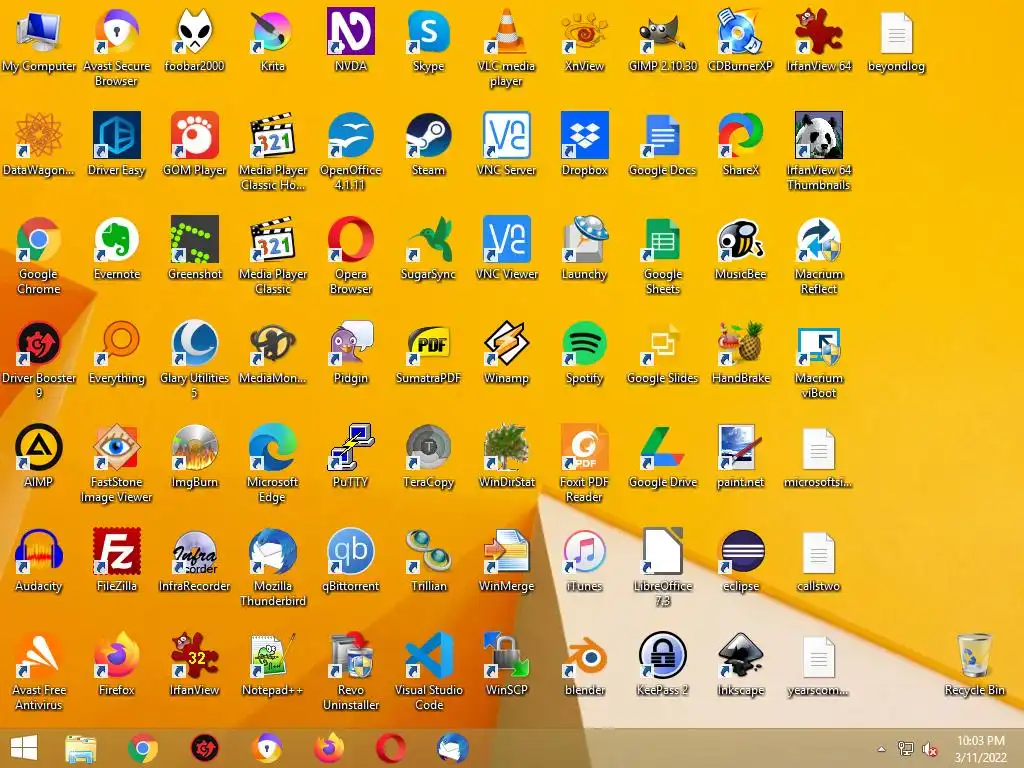Select the Driver Easy icon
1024x768 pixels.
click(x=116, y=135)
